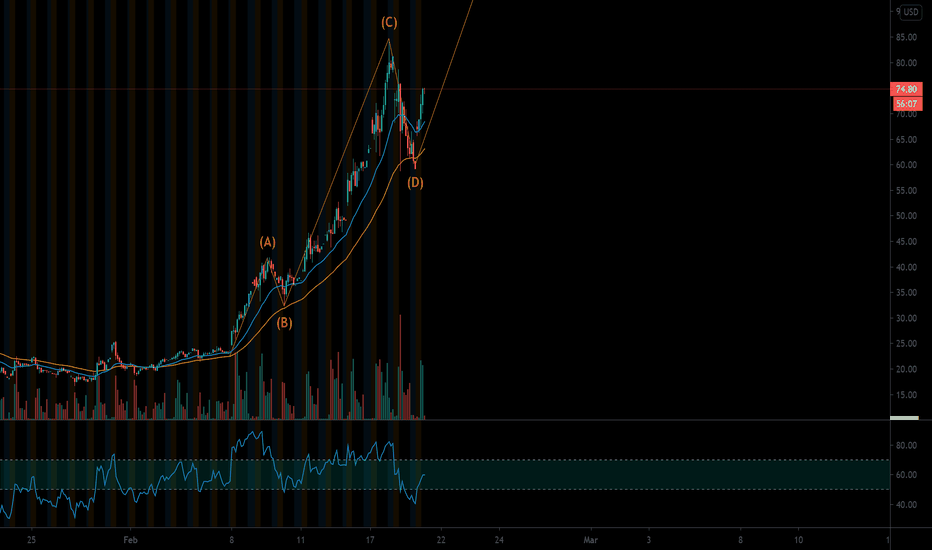Click the 45.00 price axis label
This screenshot has width=932, height=550.
(x=906, y=242)
